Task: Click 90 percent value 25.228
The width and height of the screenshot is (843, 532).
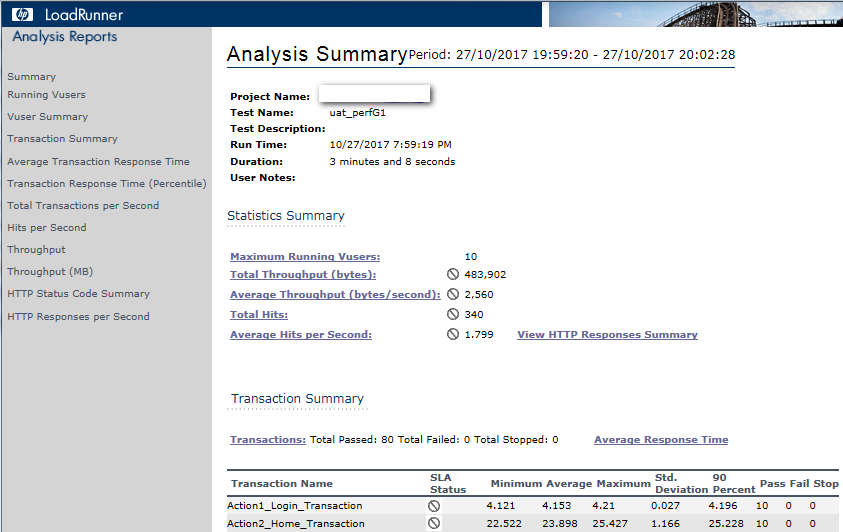Action: tap(726, 523)
